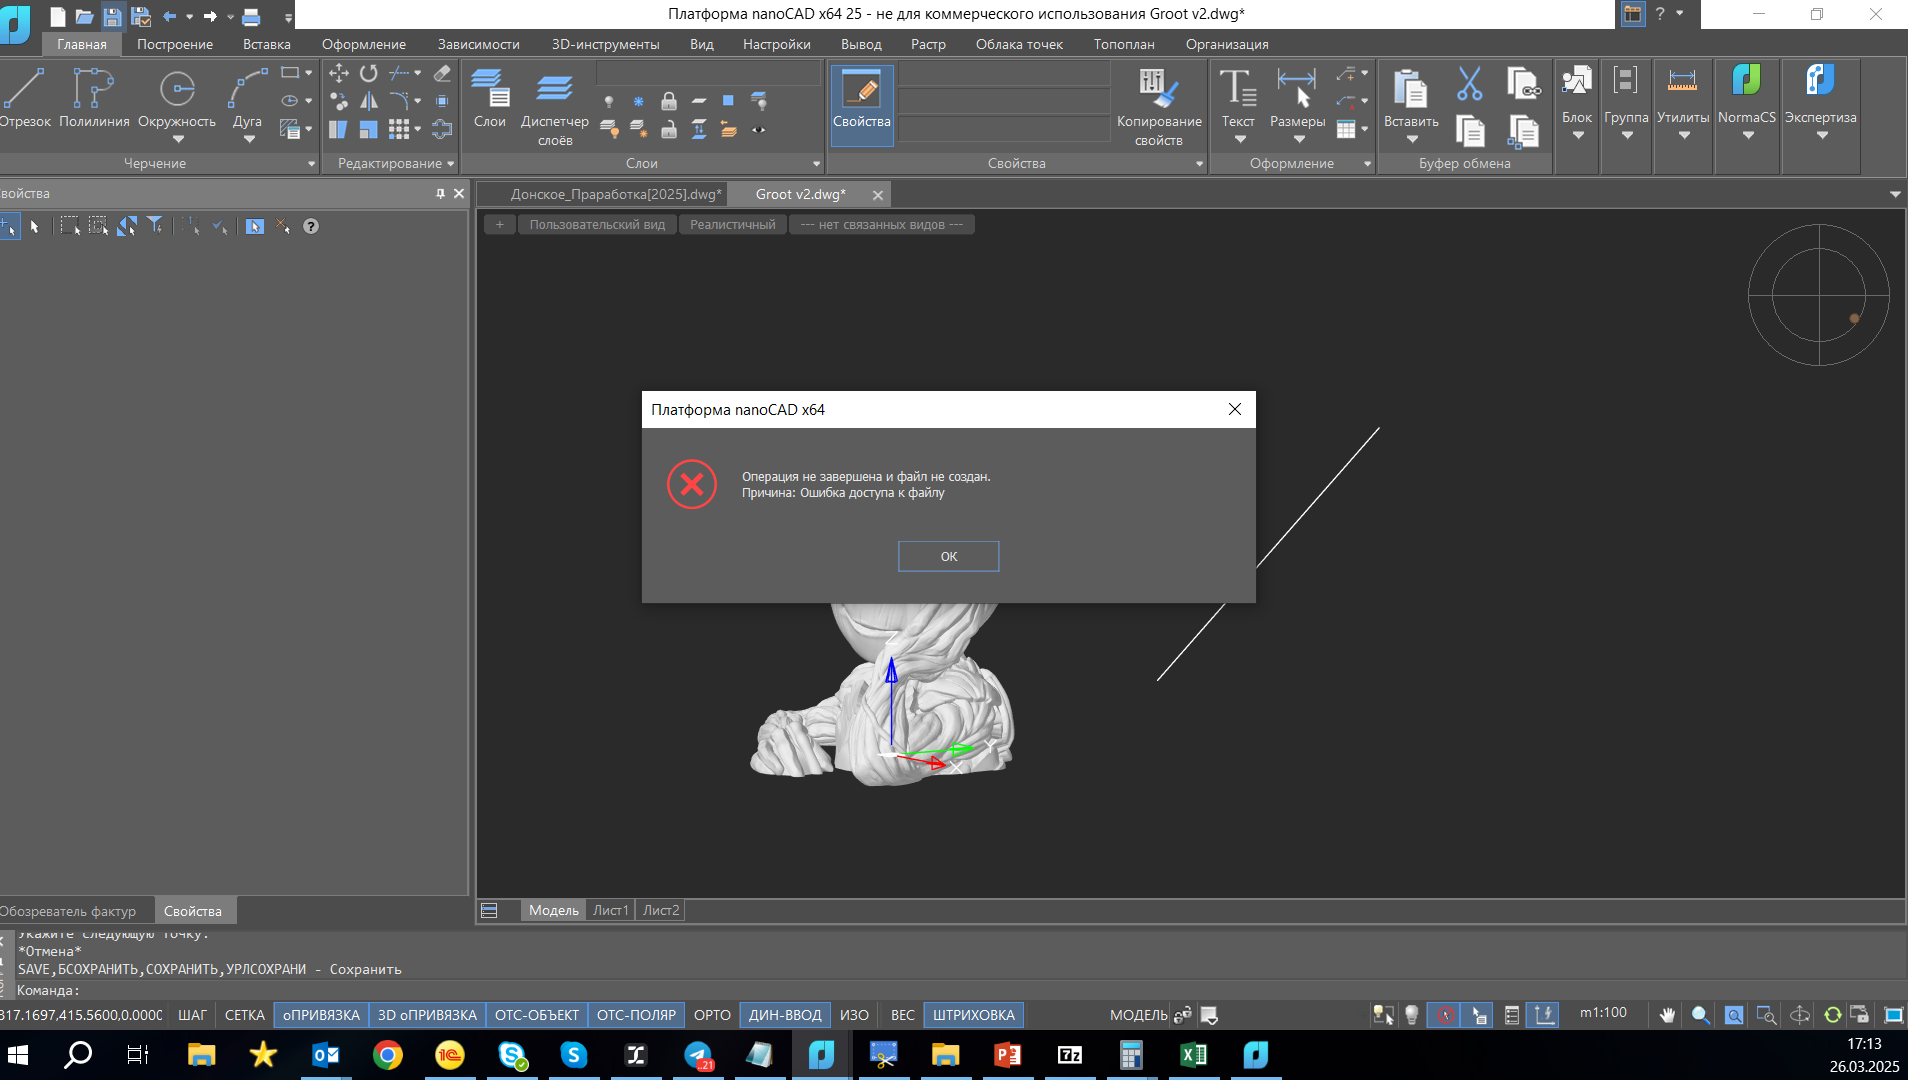Expand the Редактирование panel dropdown
Image resolution: width=1908 pixels, height=1080 pixels.
point(451,164)
